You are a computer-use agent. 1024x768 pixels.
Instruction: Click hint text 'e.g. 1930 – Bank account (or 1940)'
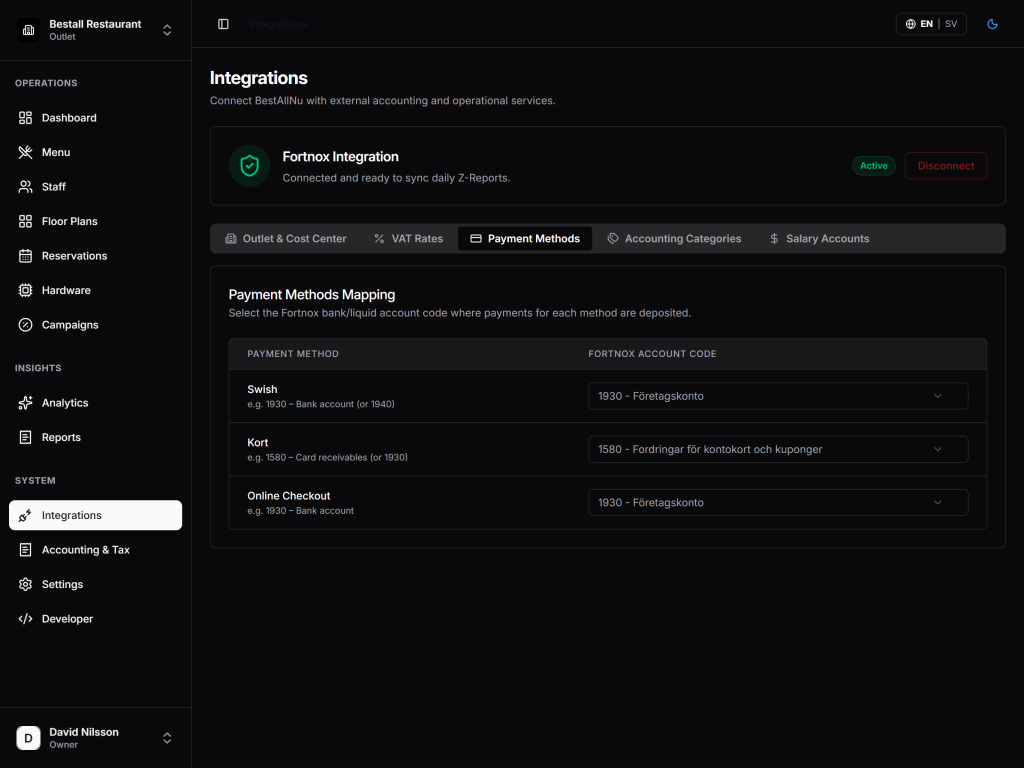click(321, 404)
